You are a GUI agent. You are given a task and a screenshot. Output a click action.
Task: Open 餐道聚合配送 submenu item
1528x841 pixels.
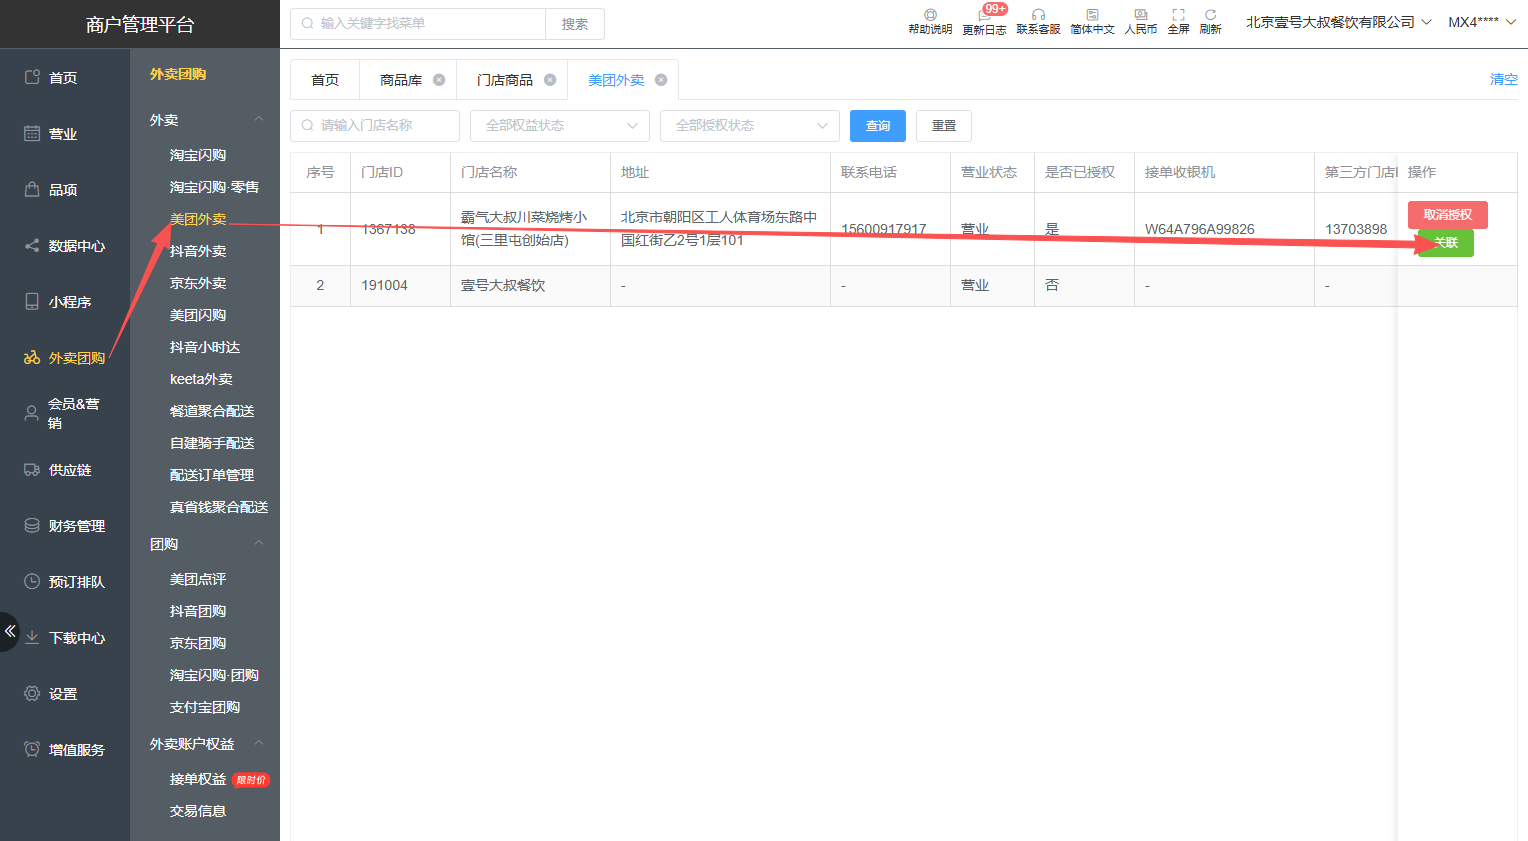coord(212,411)
